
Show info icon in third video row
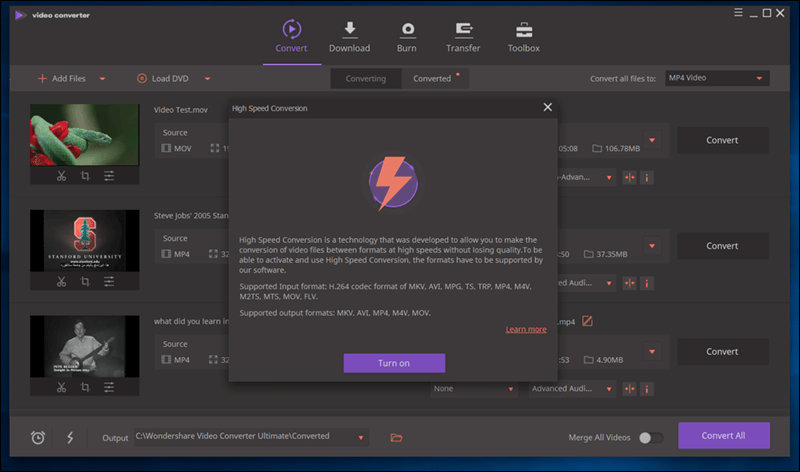[647, 389]
